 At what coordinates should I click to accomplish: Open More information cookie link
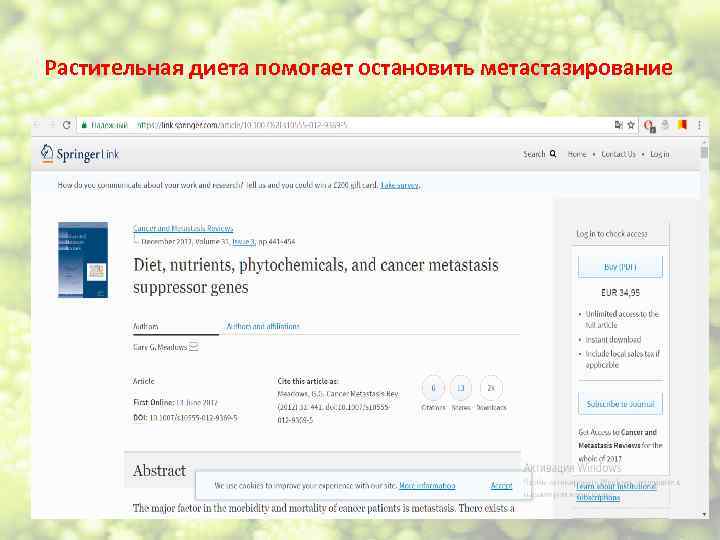point(427,485)
